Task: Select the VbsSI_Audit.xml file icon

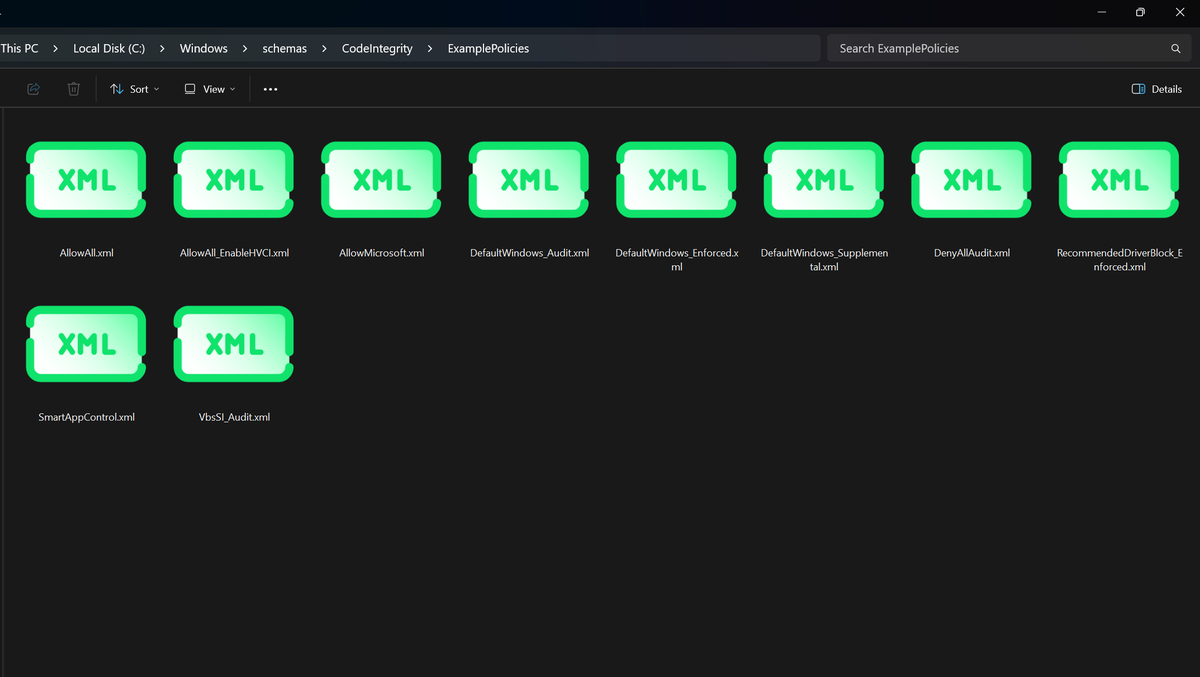Action: coord(234,344)
